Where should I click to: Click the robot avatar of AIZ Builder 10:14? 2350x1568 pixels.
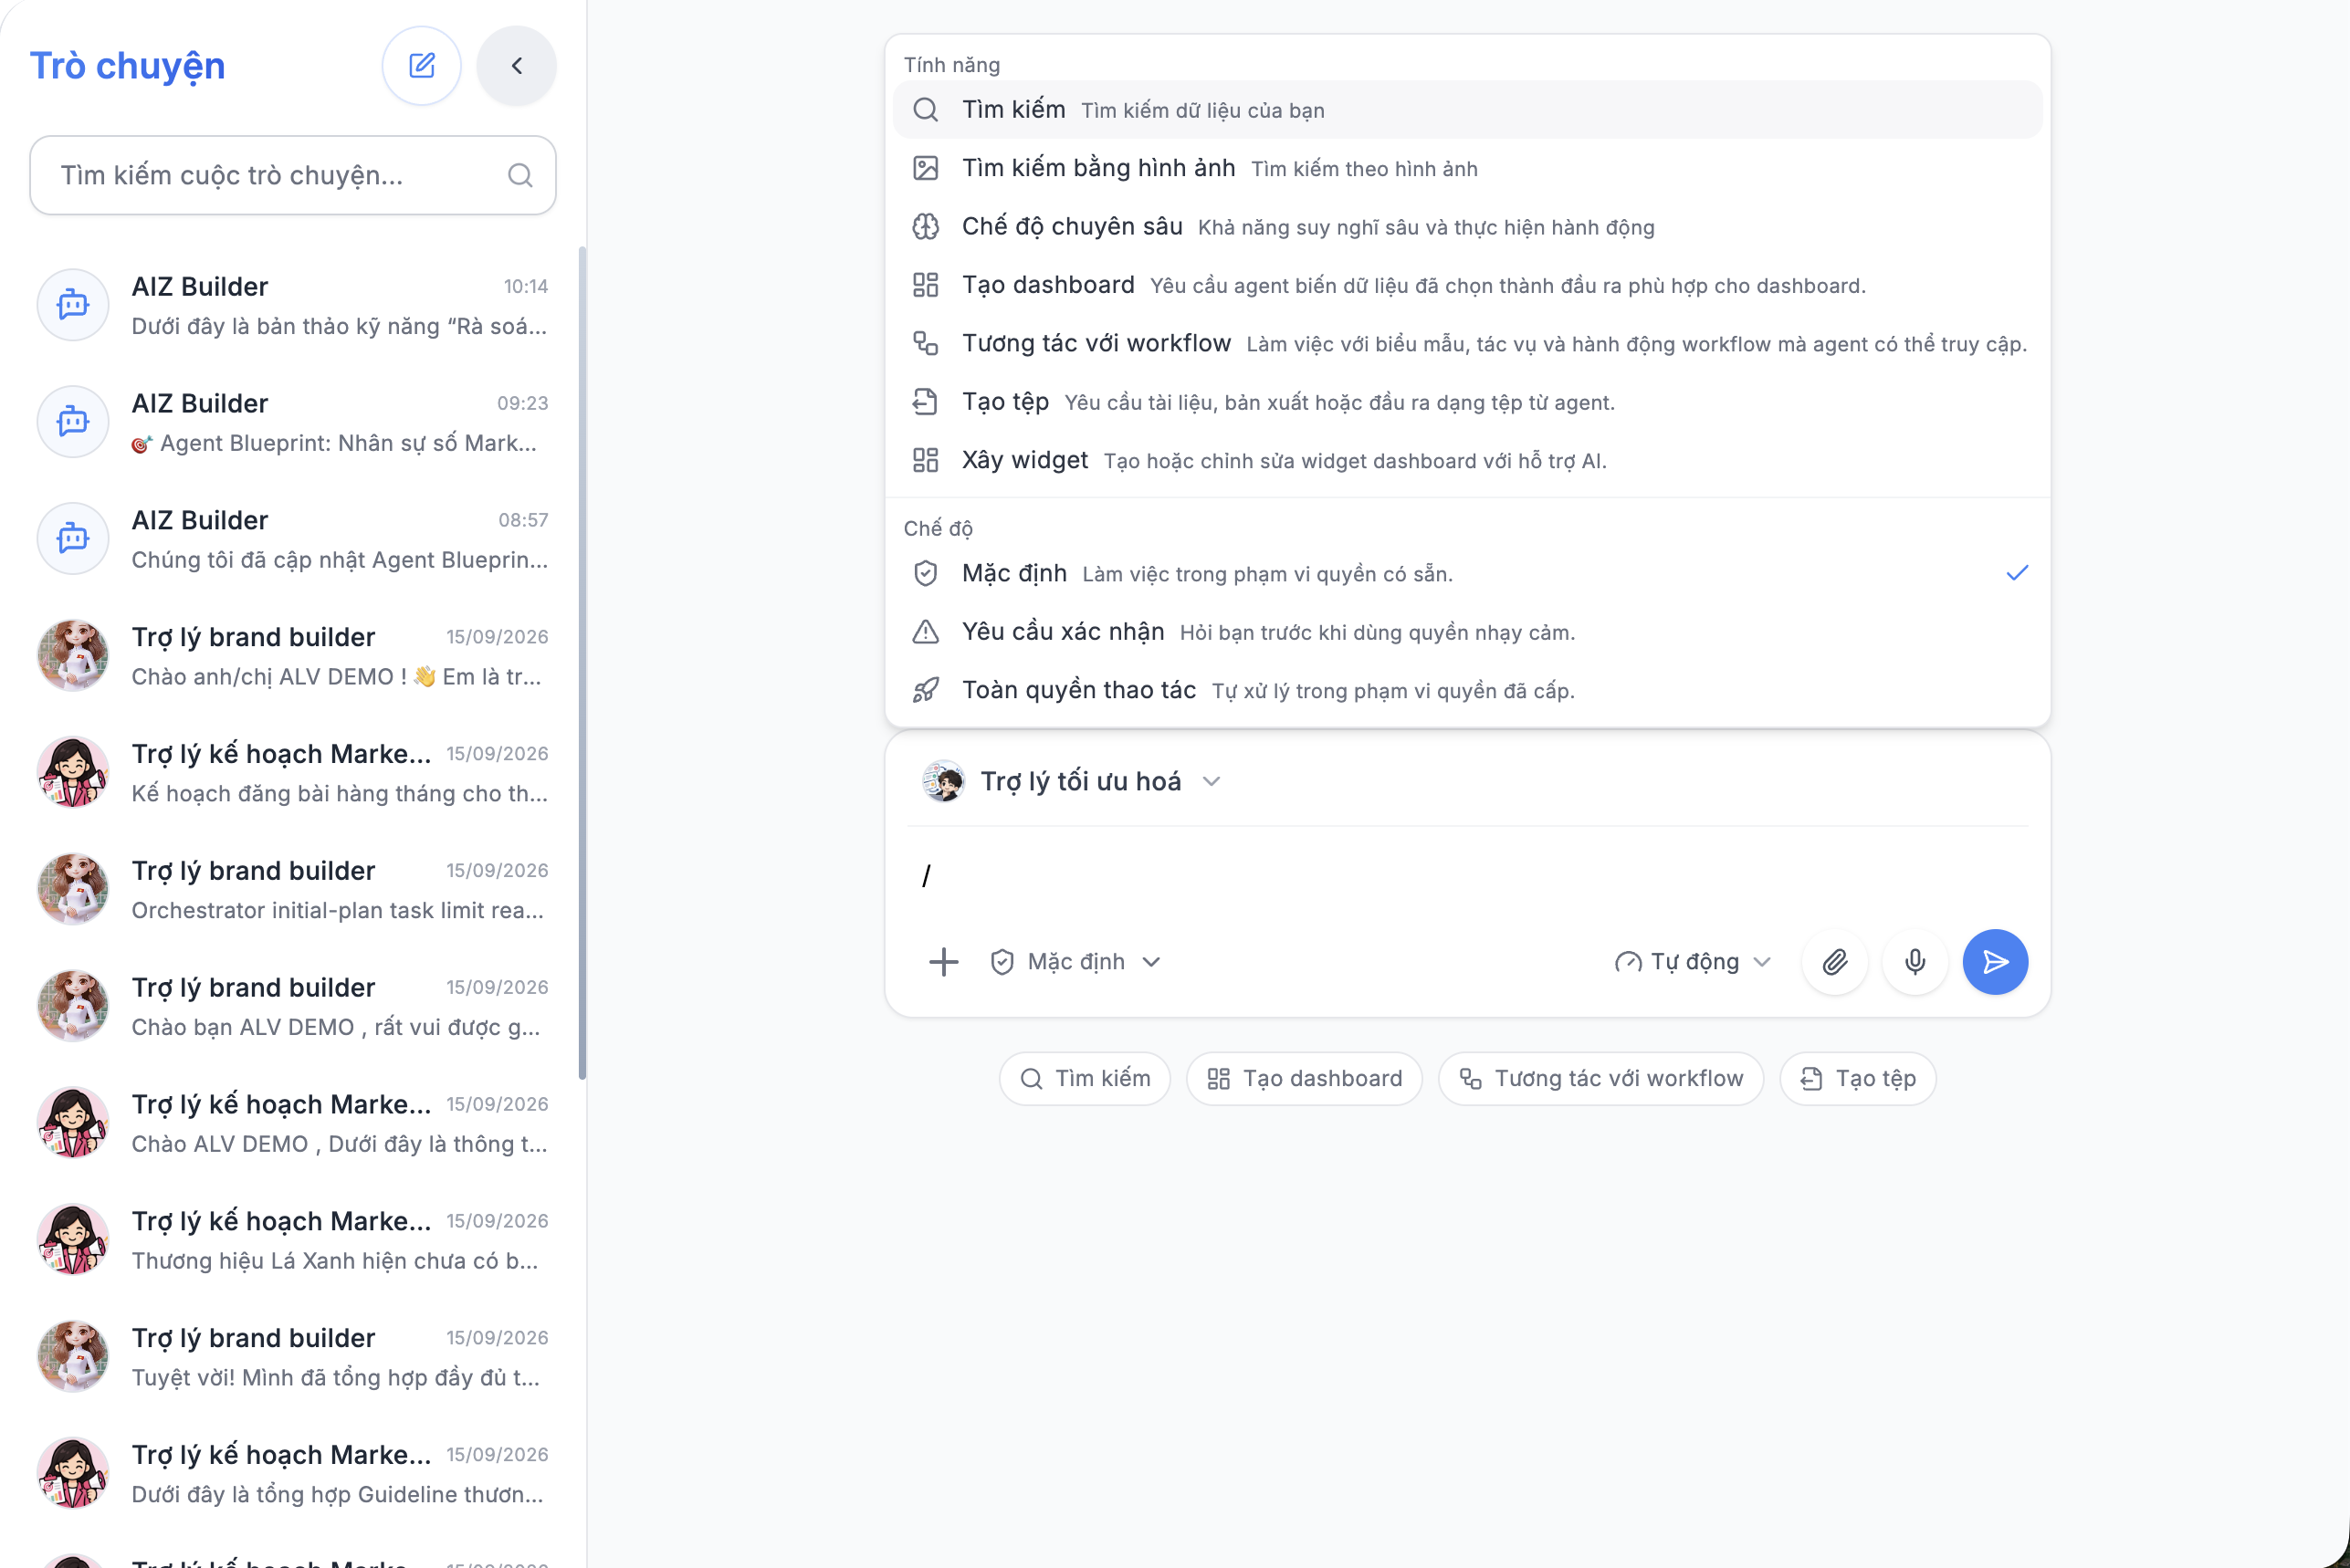(x=73, y=305)
